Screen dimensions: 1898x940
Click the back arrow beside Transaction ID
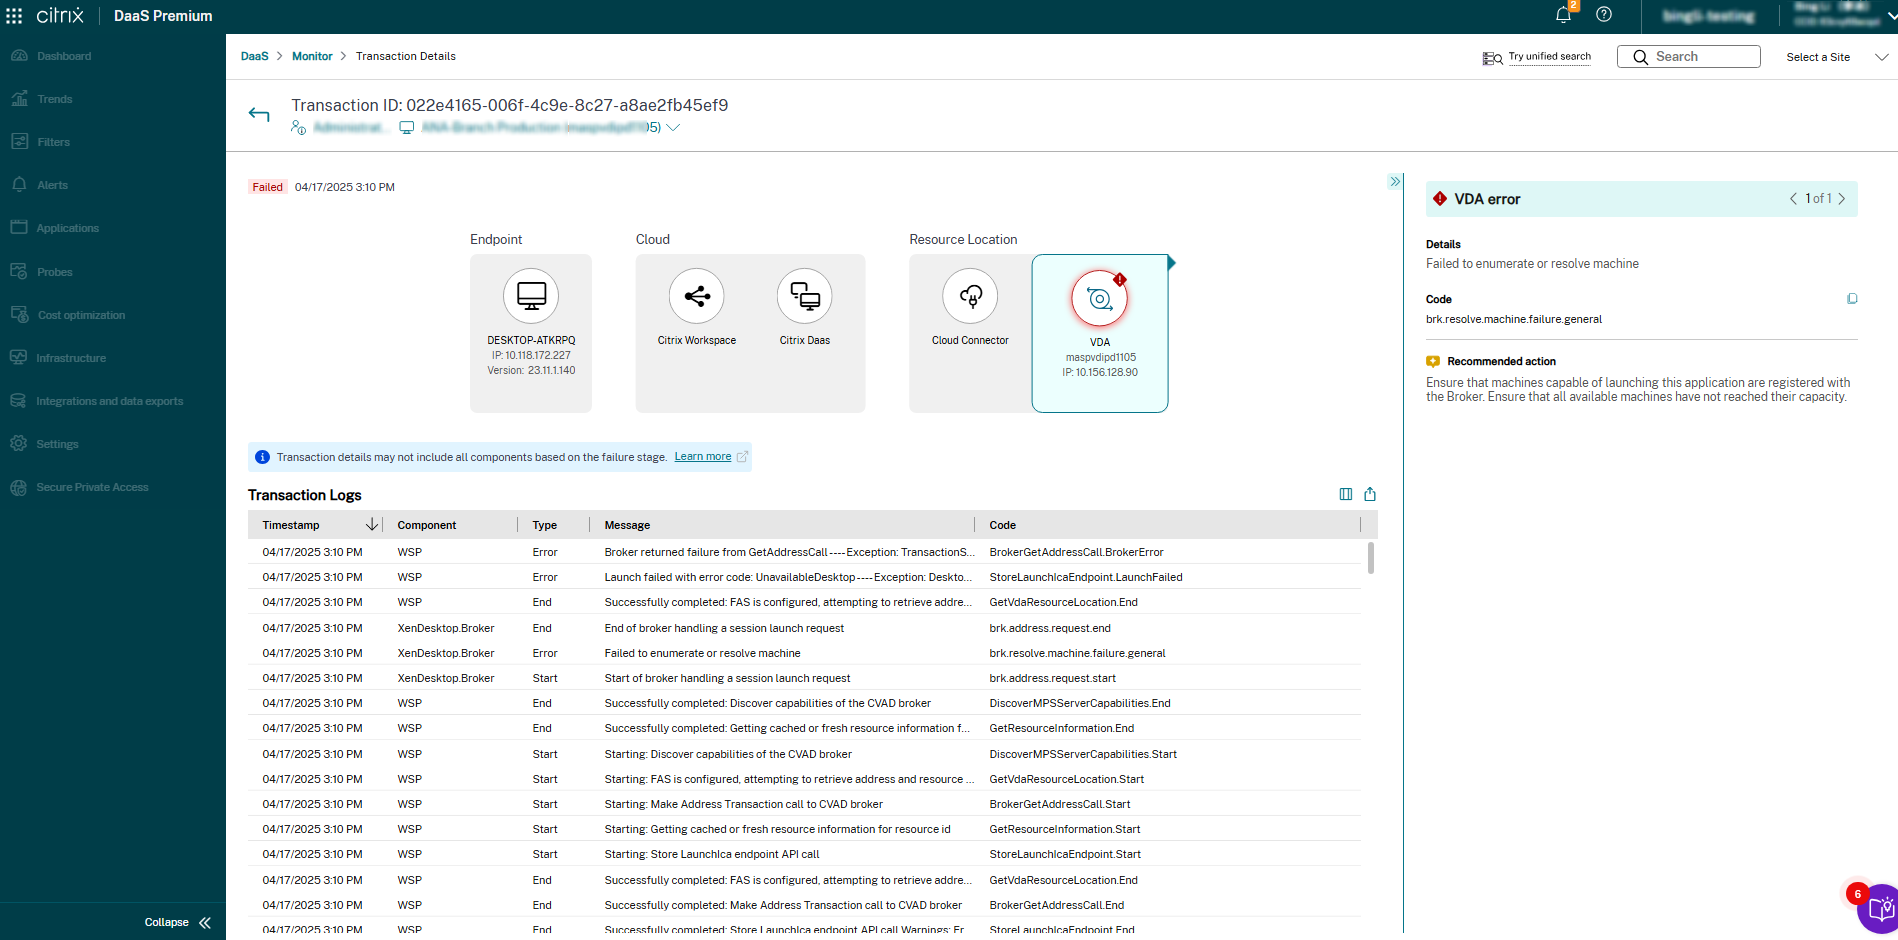[259, 114]
